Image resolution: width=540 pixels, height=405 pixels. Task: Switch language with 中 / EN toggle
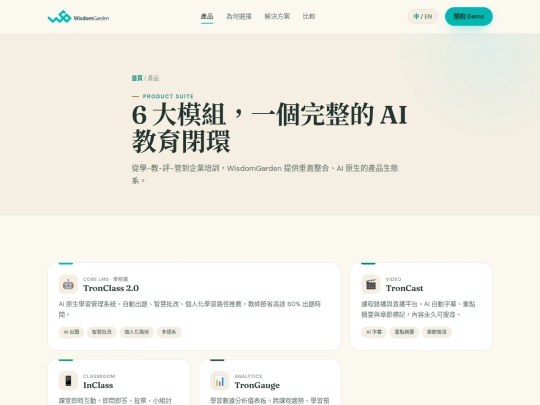[423, 17]
